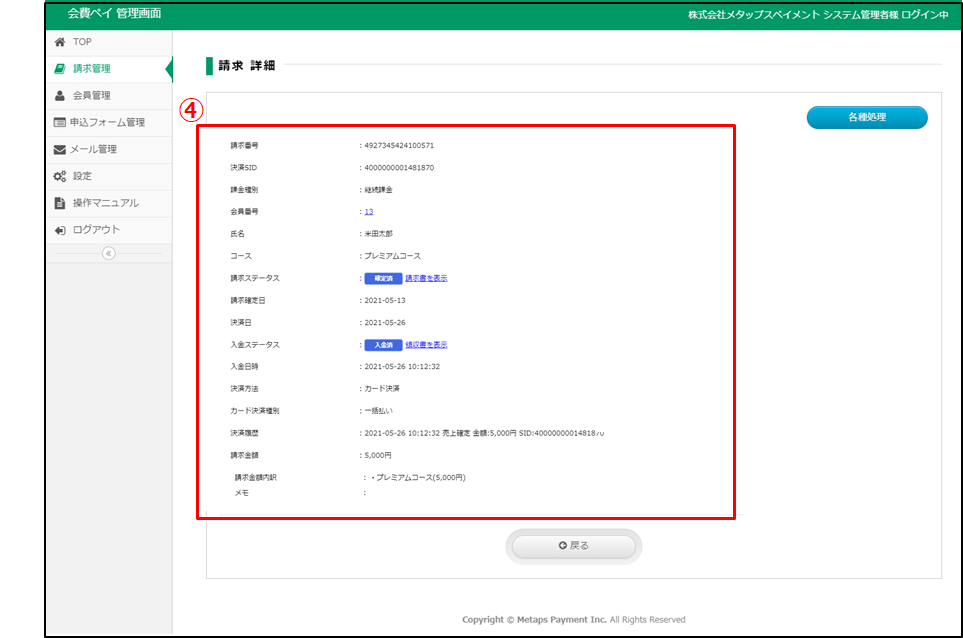
Task: Click the 一括払い card payment type
Action: (378, 411)
